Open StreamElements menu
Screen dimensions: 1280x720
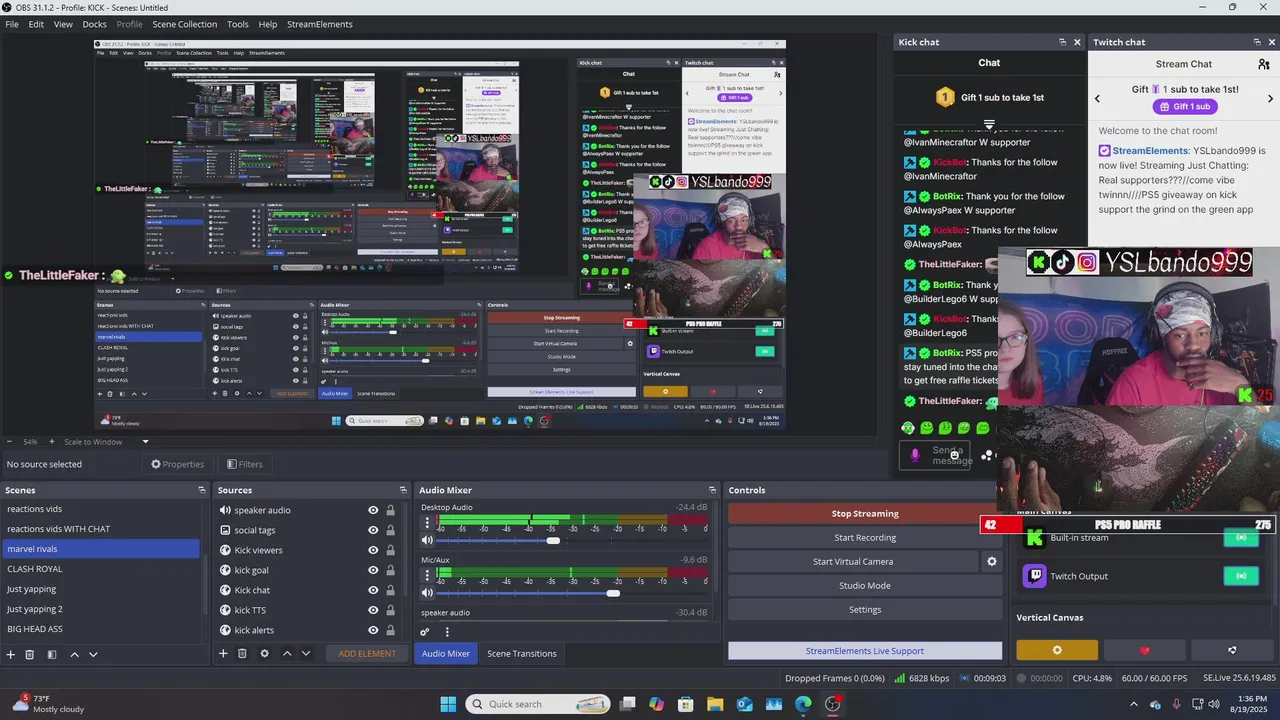(320, 24)
